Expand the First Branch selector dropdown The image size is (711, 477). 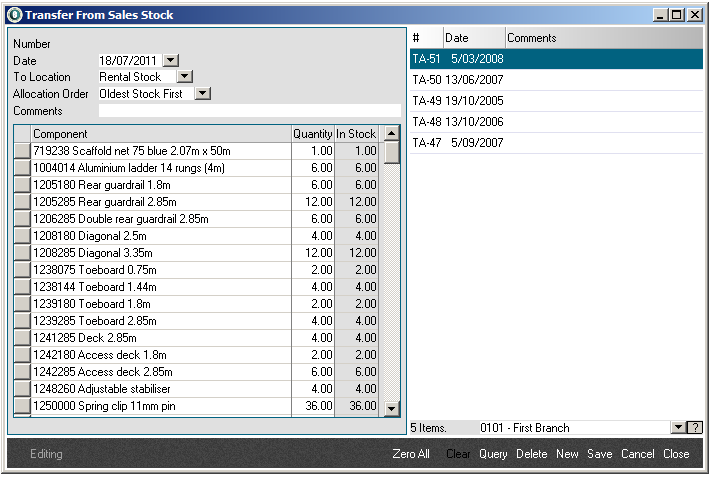(678, 428)
